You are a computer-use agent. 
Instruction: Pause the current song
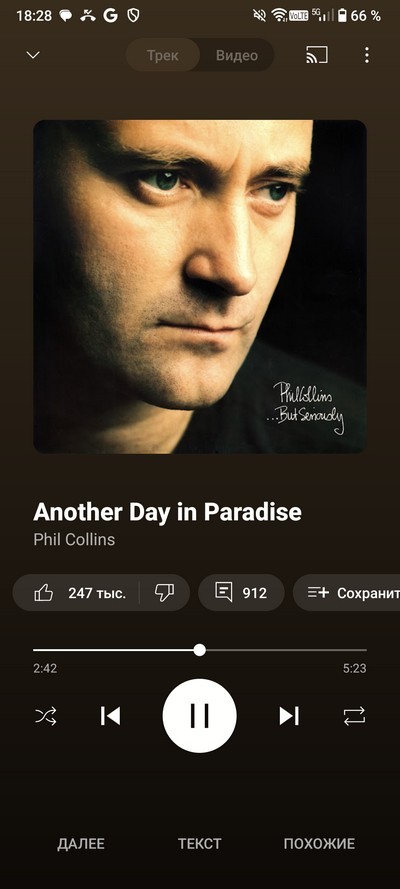[x=199, y=716]
